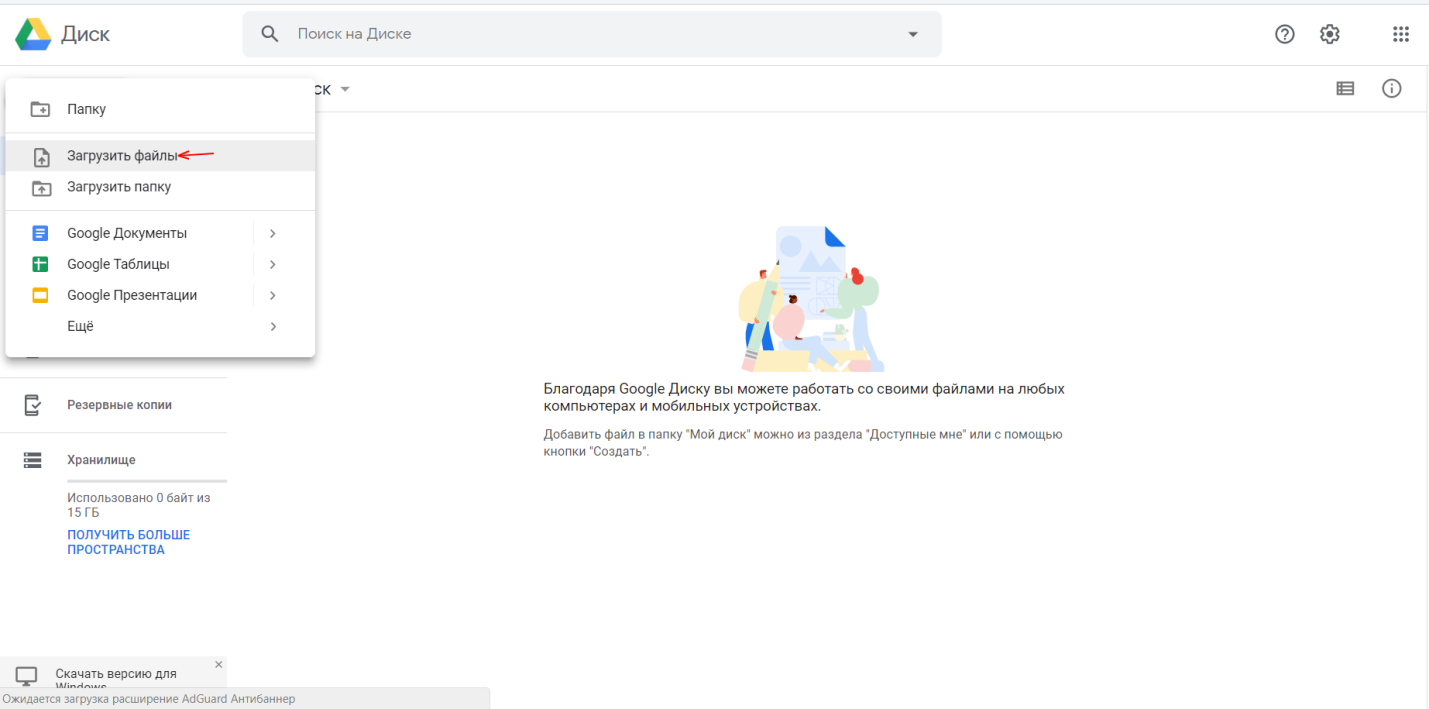Select 'Загрузить папку' menu item
Image resolution: width=1429 pixels, height=709 pixels.
160,187
